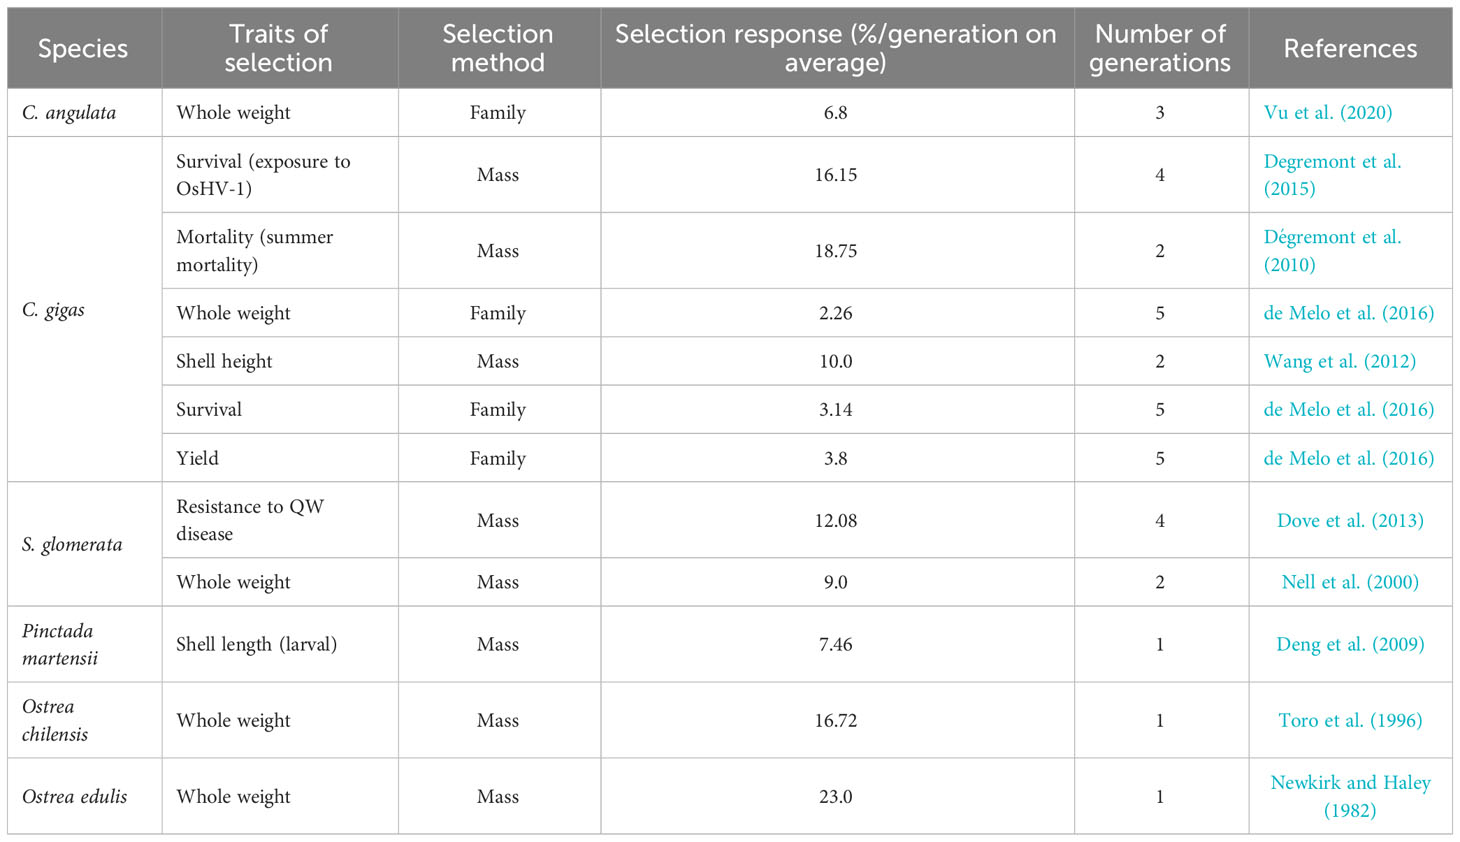Open the Dégremont et al. (2010) citation
1460x842 pixels.
pyautogui.click(x=1332, y=251)
